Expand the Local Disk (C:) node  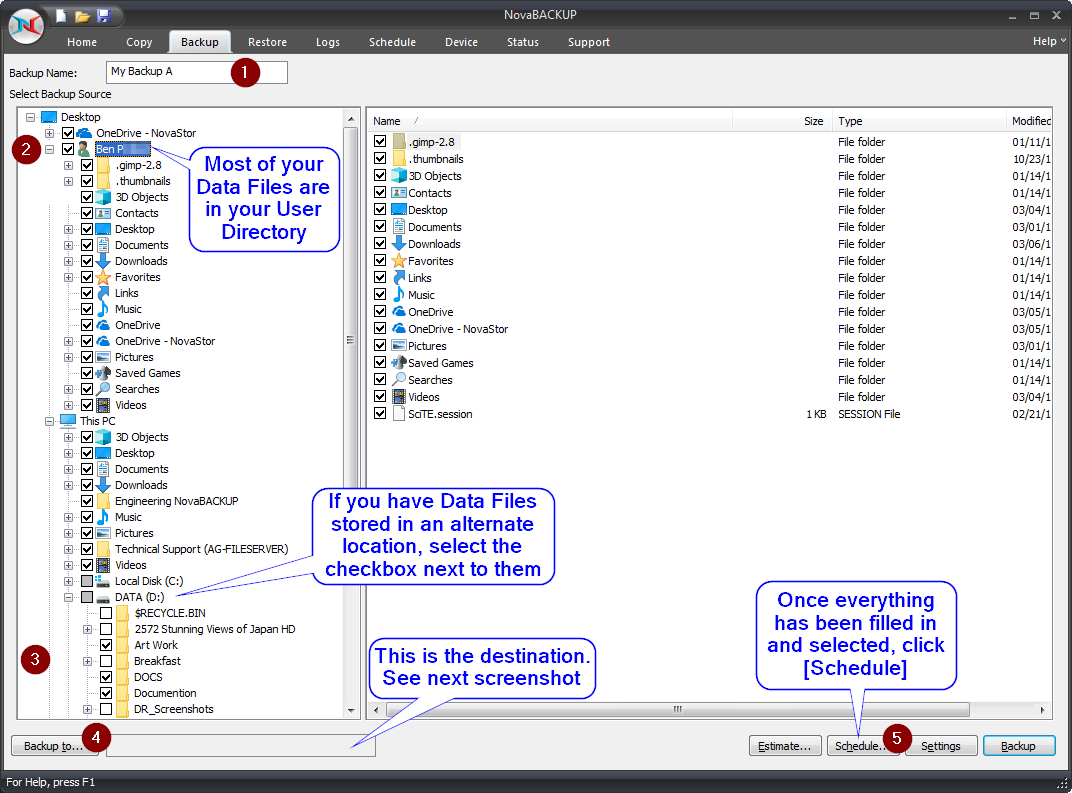pyautogui.click(x=68, y=581)
